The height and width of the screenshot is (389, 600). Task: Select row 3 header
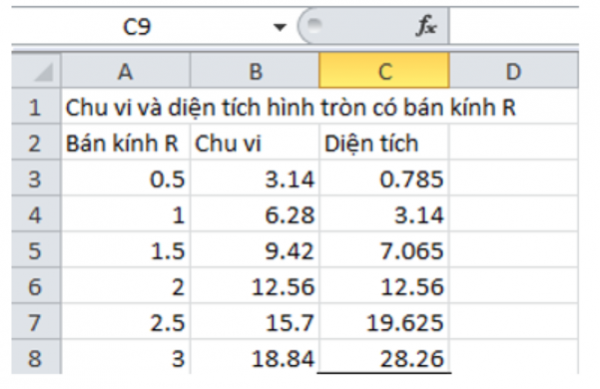[x=36, y=178]
